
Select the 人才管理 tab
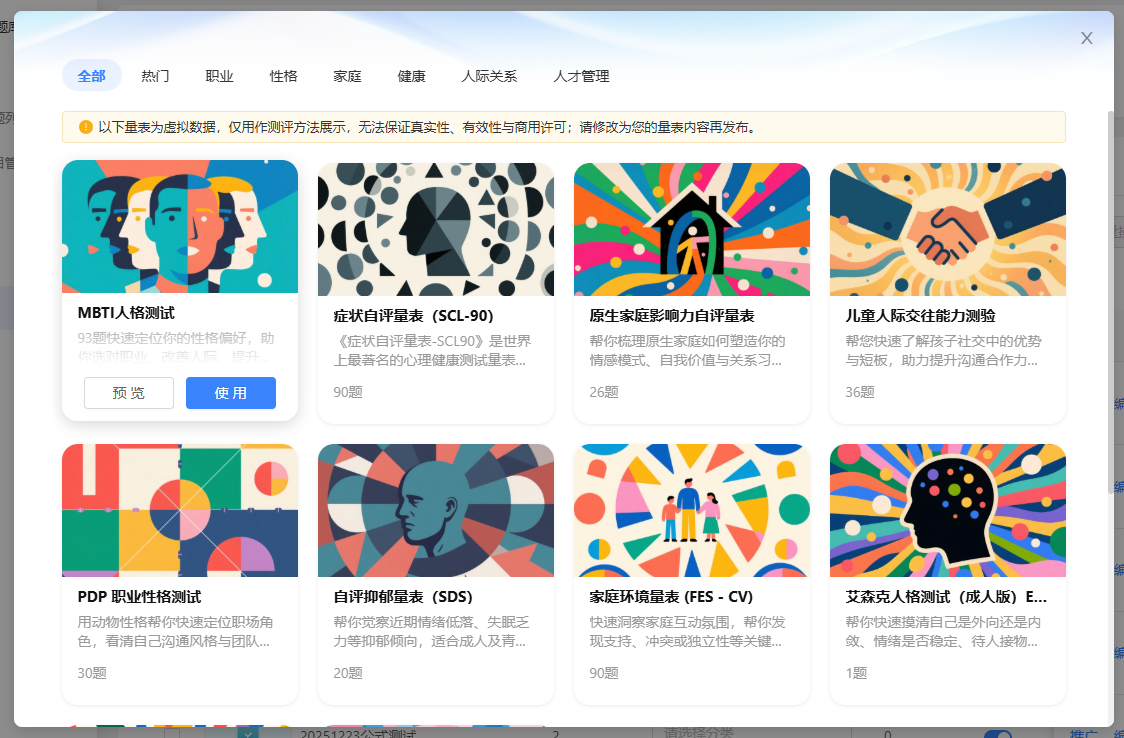pos(581,76)
